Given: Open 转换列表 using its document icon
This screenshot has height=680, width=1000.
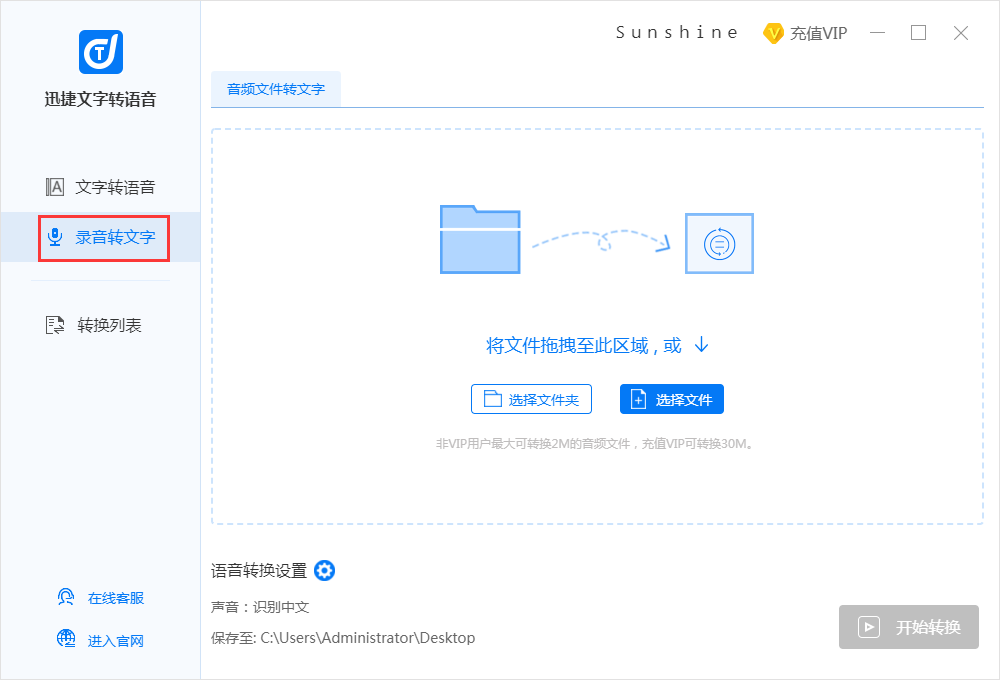Looking at the screenshot, I should pos(57,324).
